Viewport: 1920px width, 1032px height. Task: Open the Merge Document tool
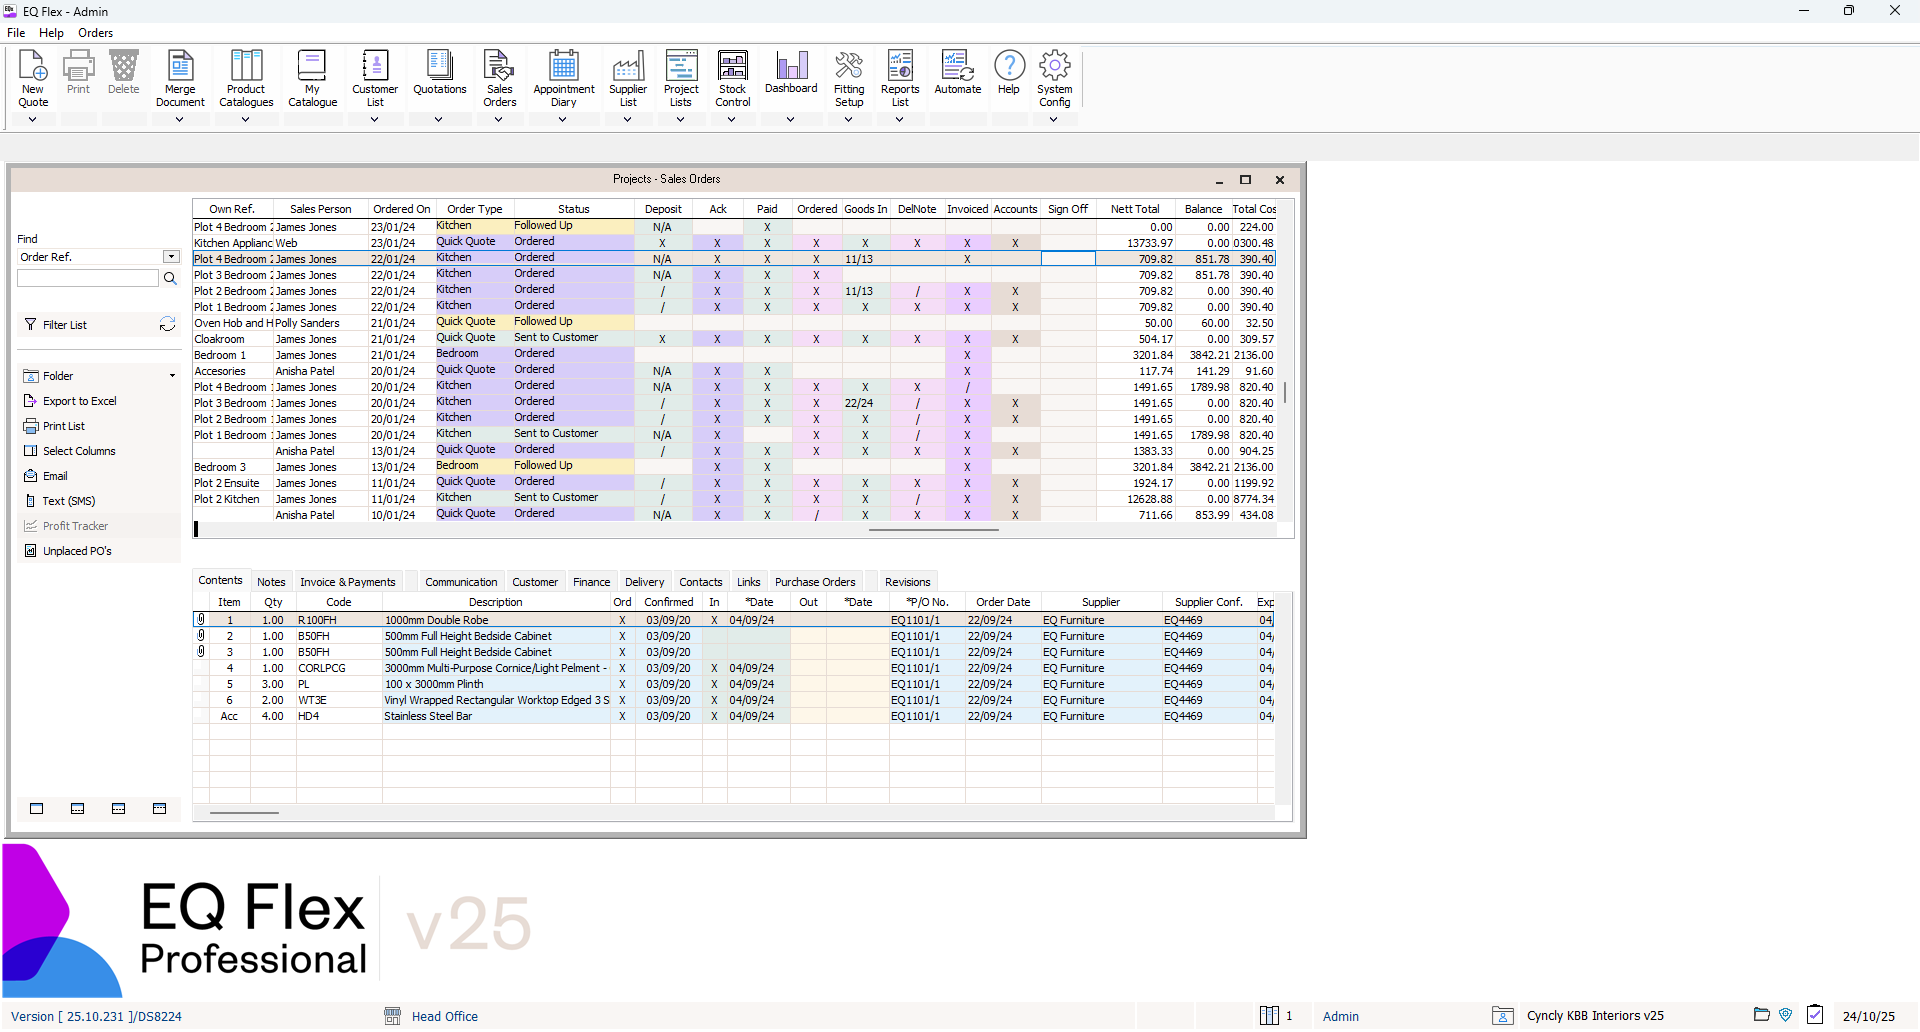tap(180, 75)
